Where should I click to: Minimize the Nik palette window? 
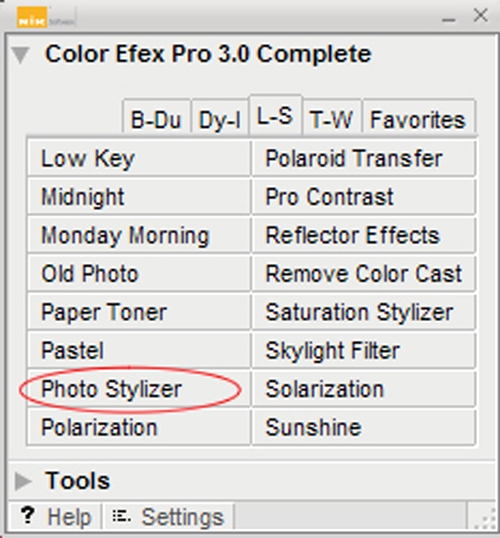pyautogui.click(x=449, y=20)
